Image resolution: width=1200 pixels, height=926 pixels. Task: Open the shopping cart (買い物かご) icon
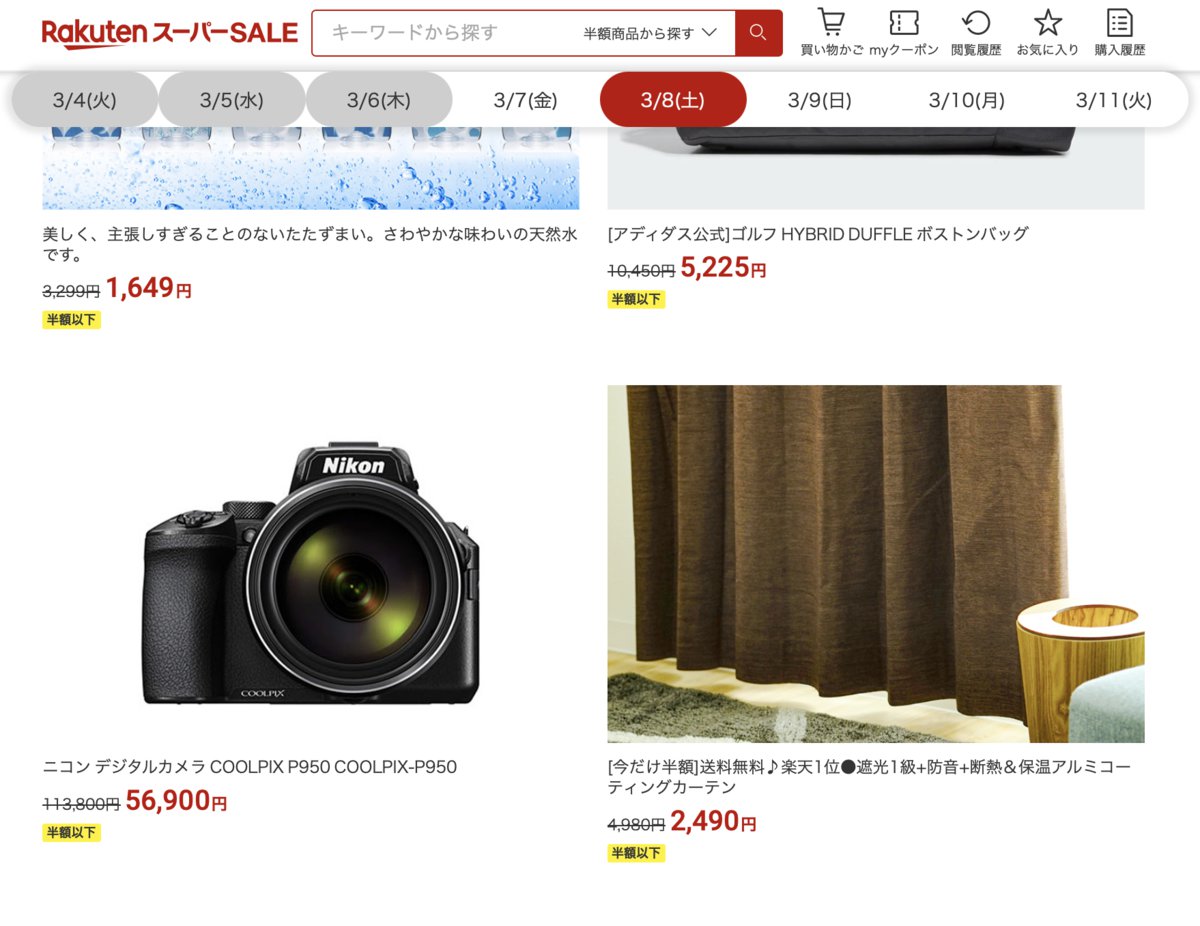click(831, 32)
